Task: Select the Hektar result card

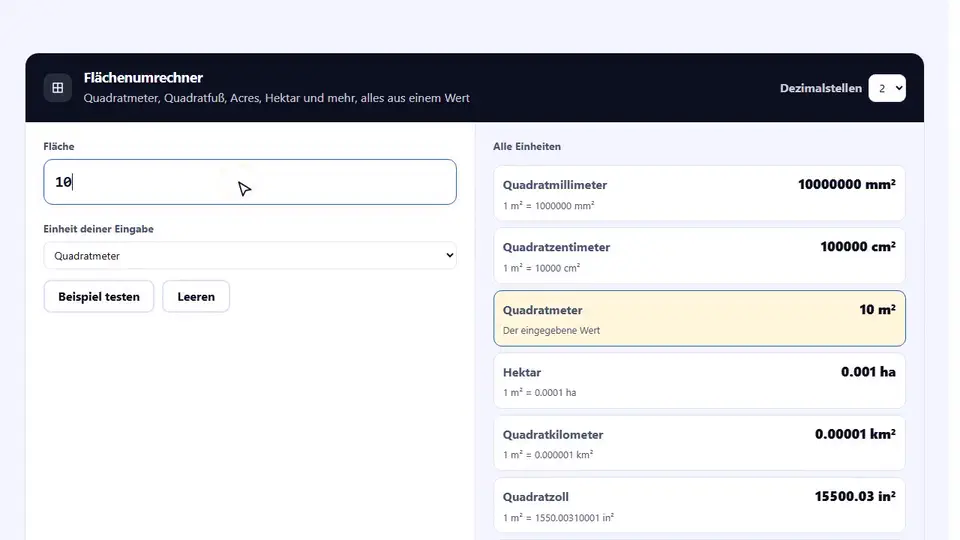Action: point(699,381)
